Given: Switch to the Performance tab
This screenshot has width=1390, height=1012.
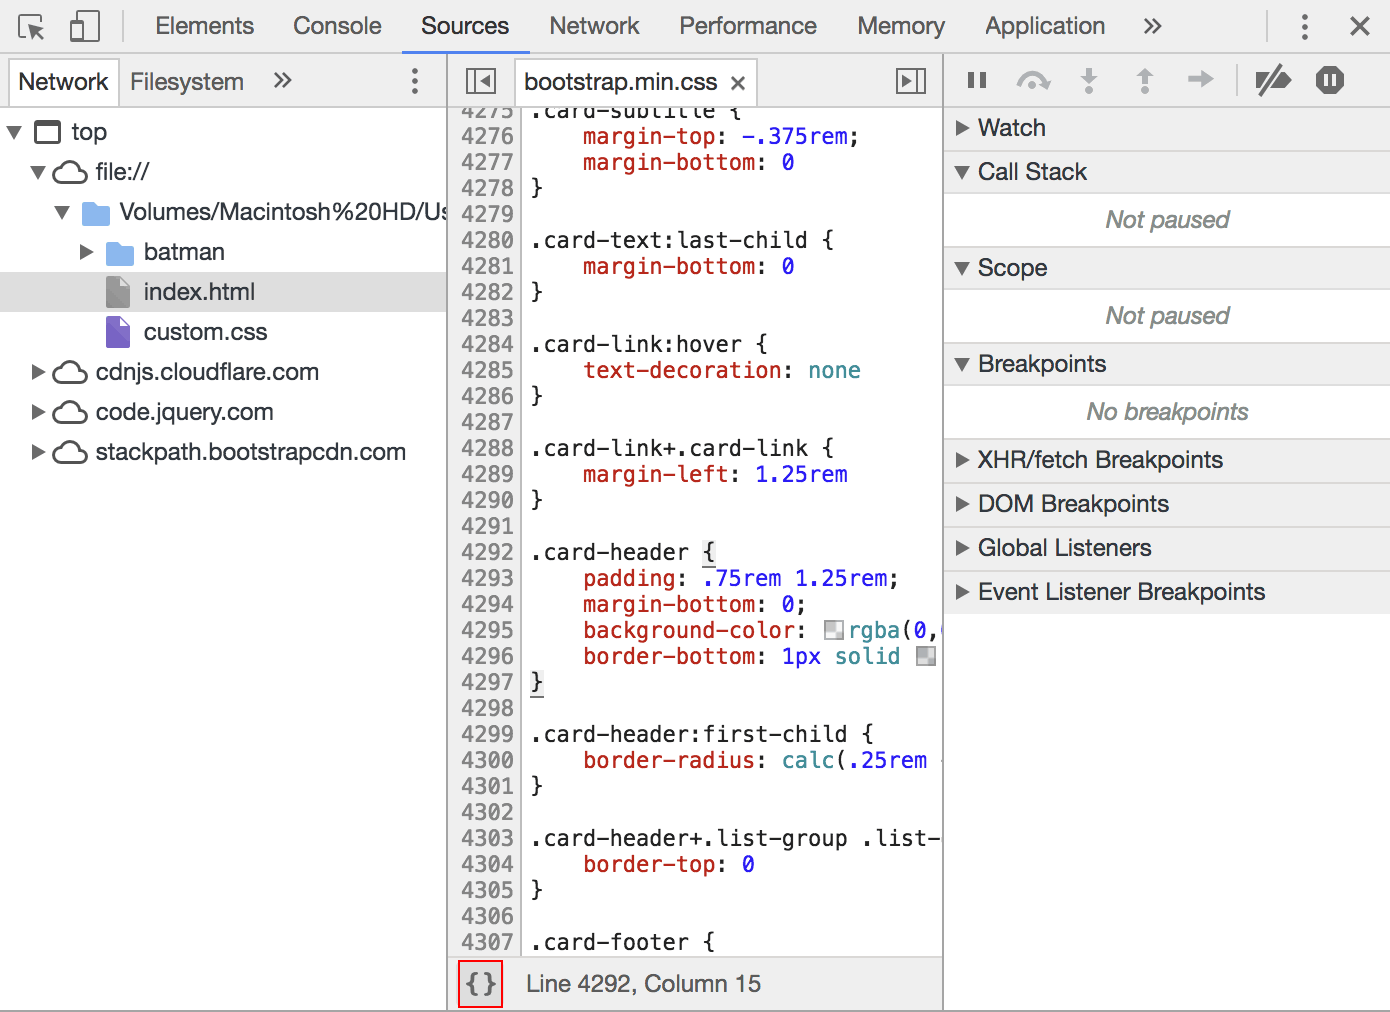Looking at the screenshot, I should (x=748, y=26).
